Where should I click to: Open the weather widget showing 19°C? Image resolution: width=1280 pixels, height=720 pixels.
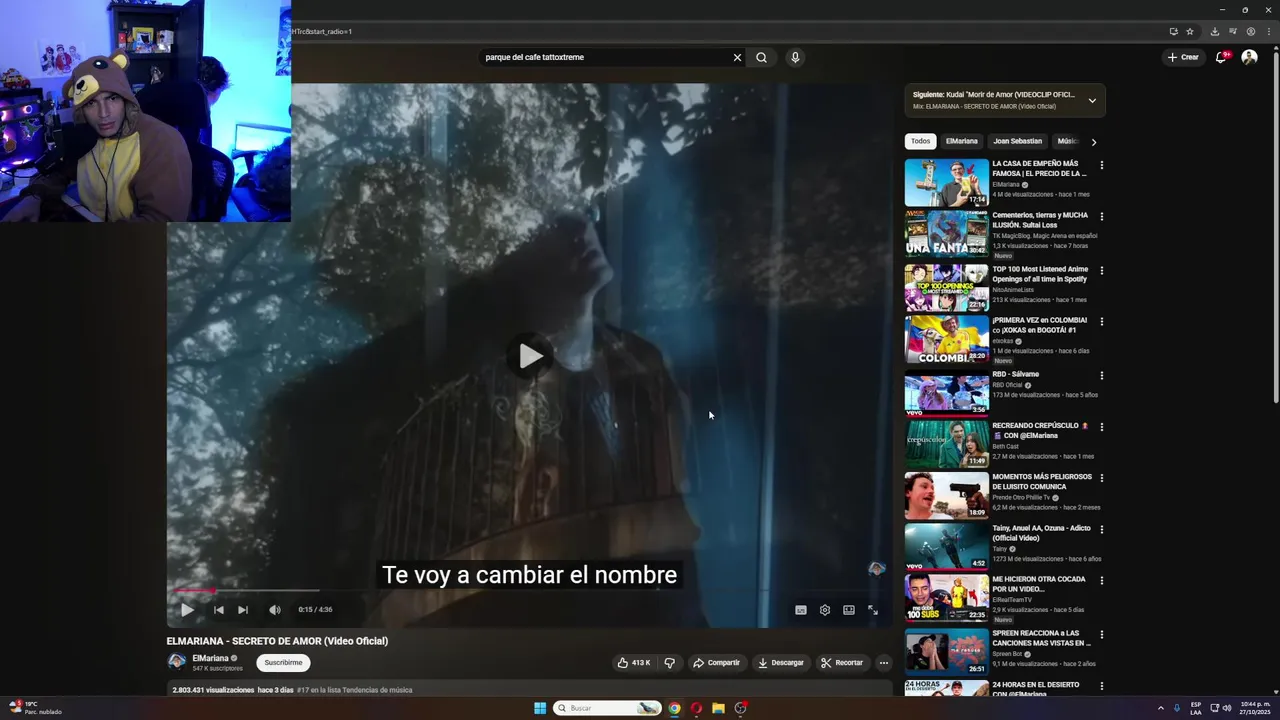point(35,708)
